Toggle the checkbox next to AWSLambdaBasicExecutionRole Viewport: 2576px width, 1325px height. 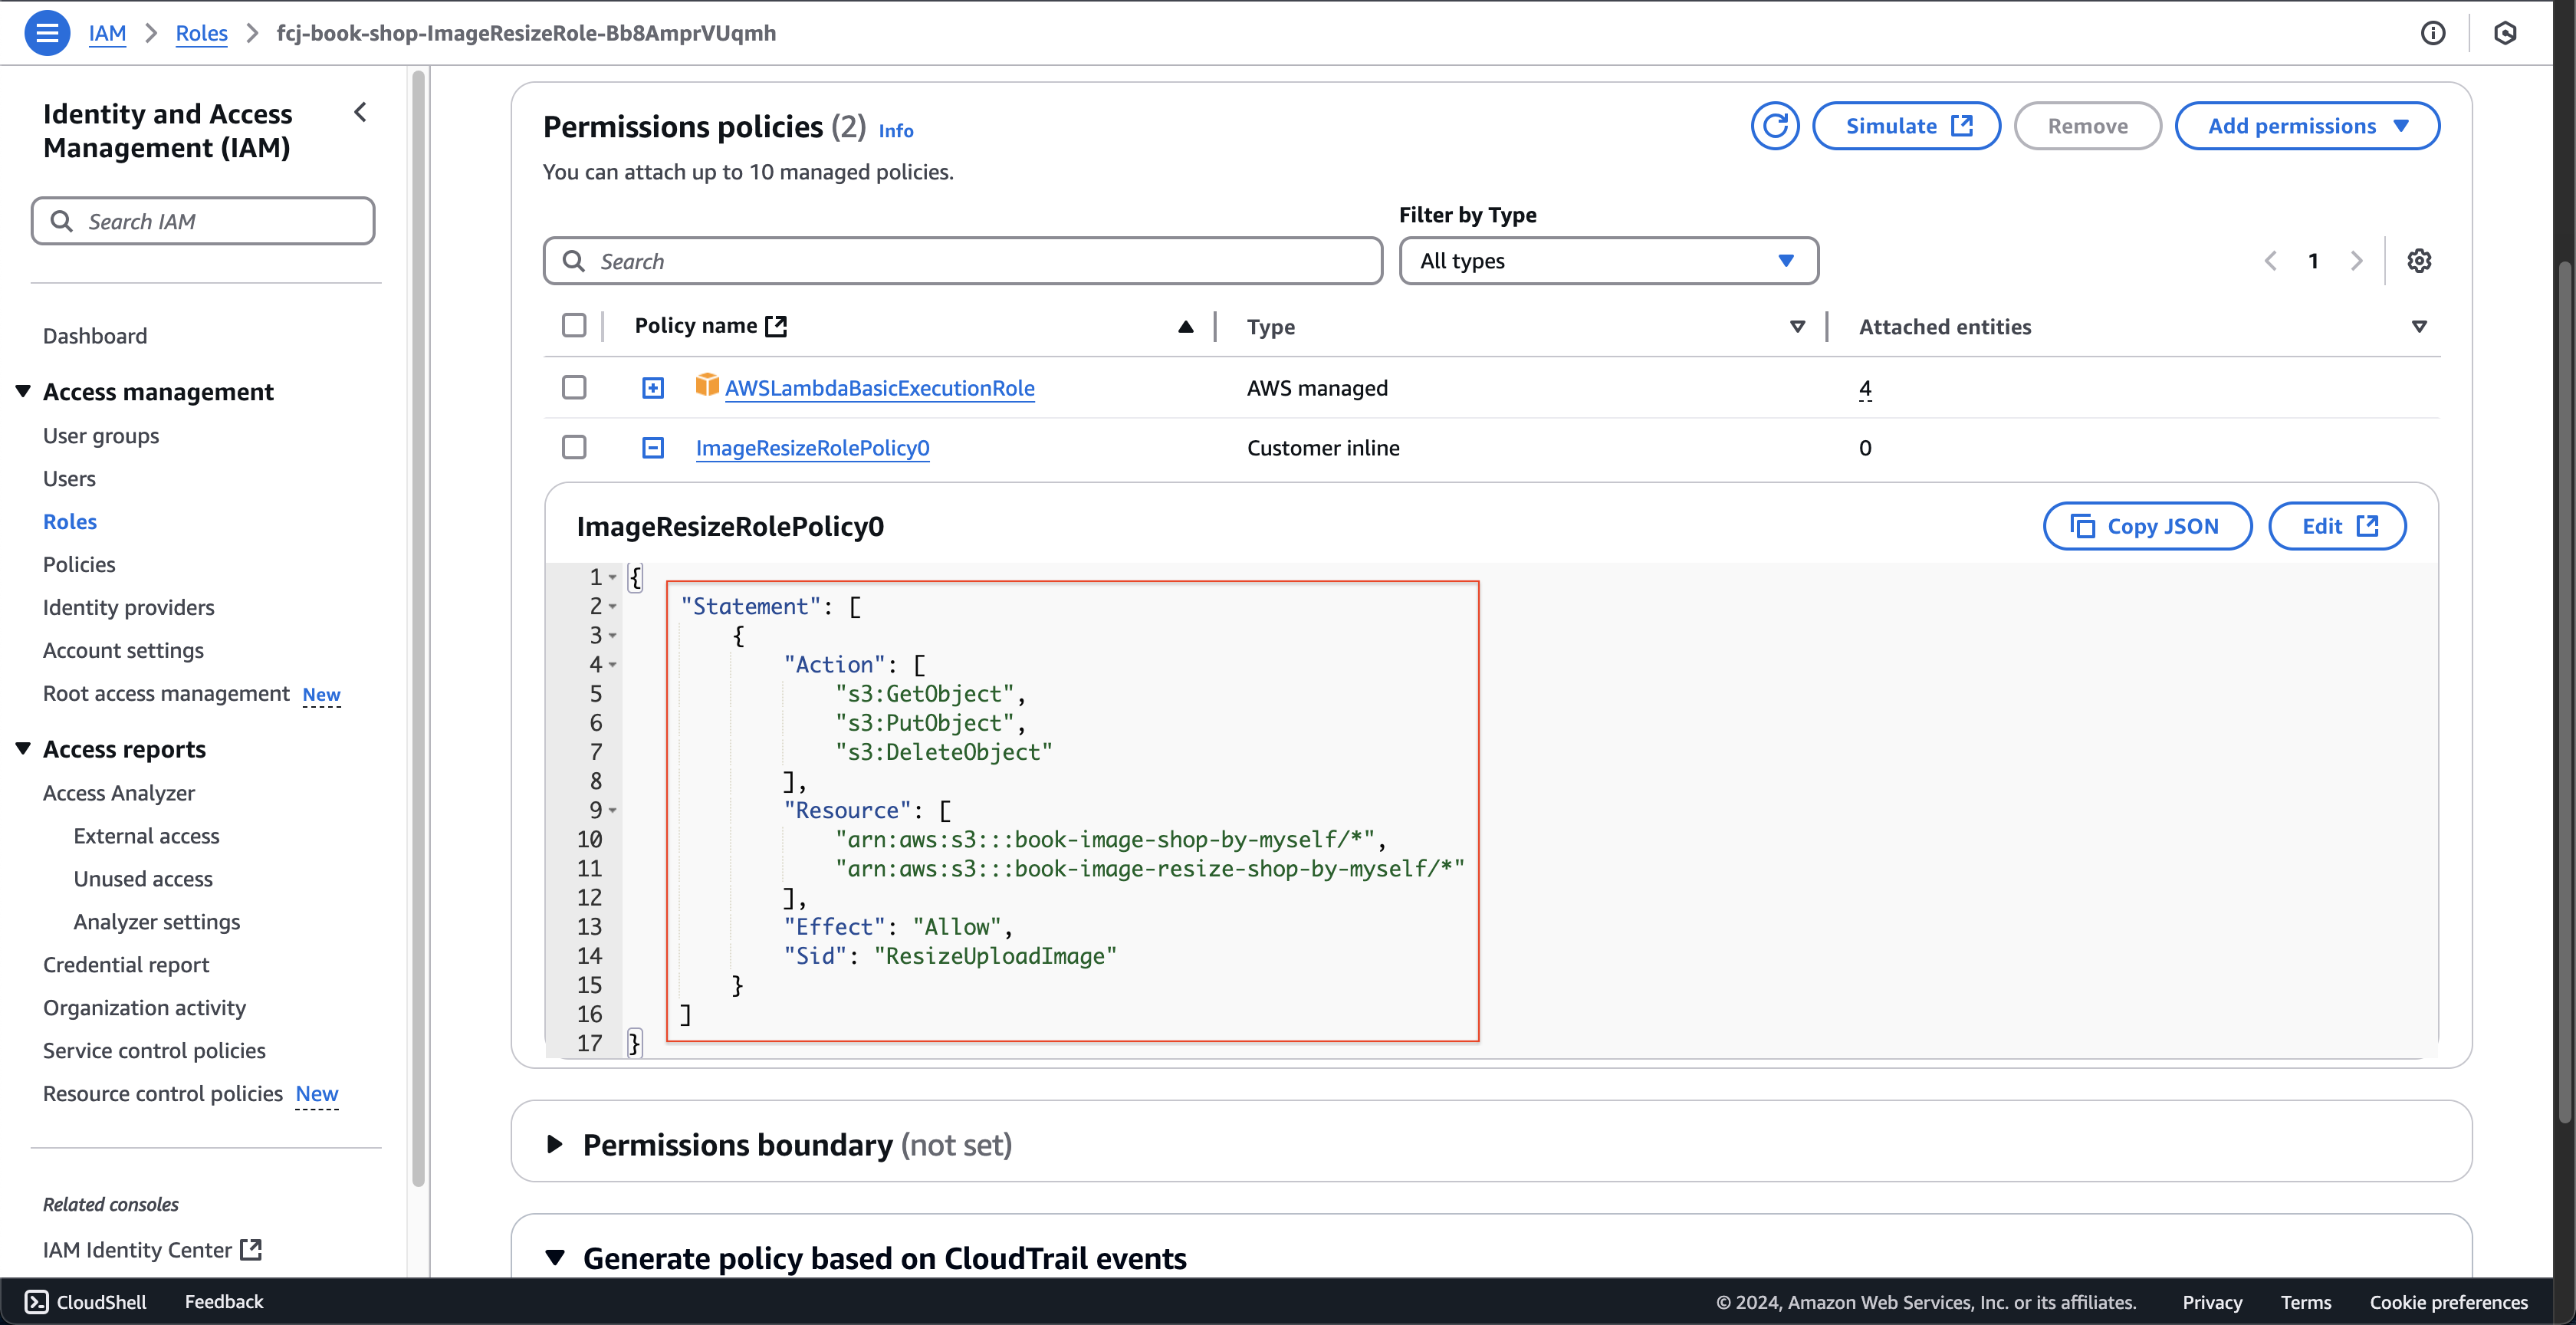tap(574, 387)
